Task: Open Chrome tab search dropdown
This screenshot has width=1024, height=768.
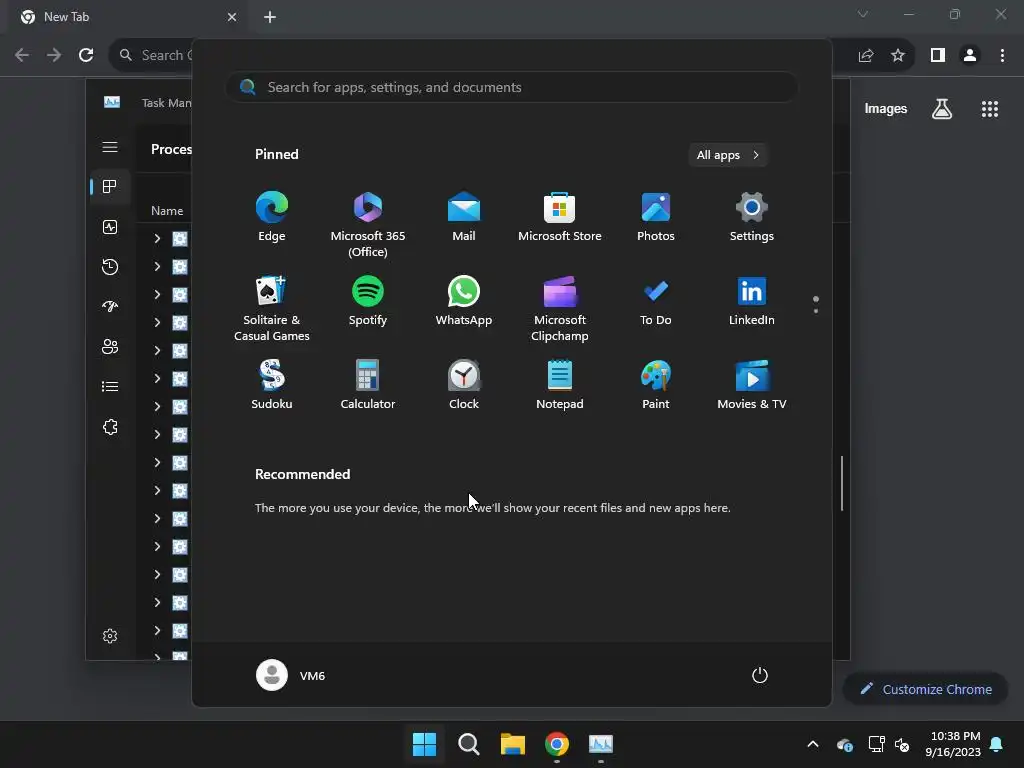Action: 863,14
